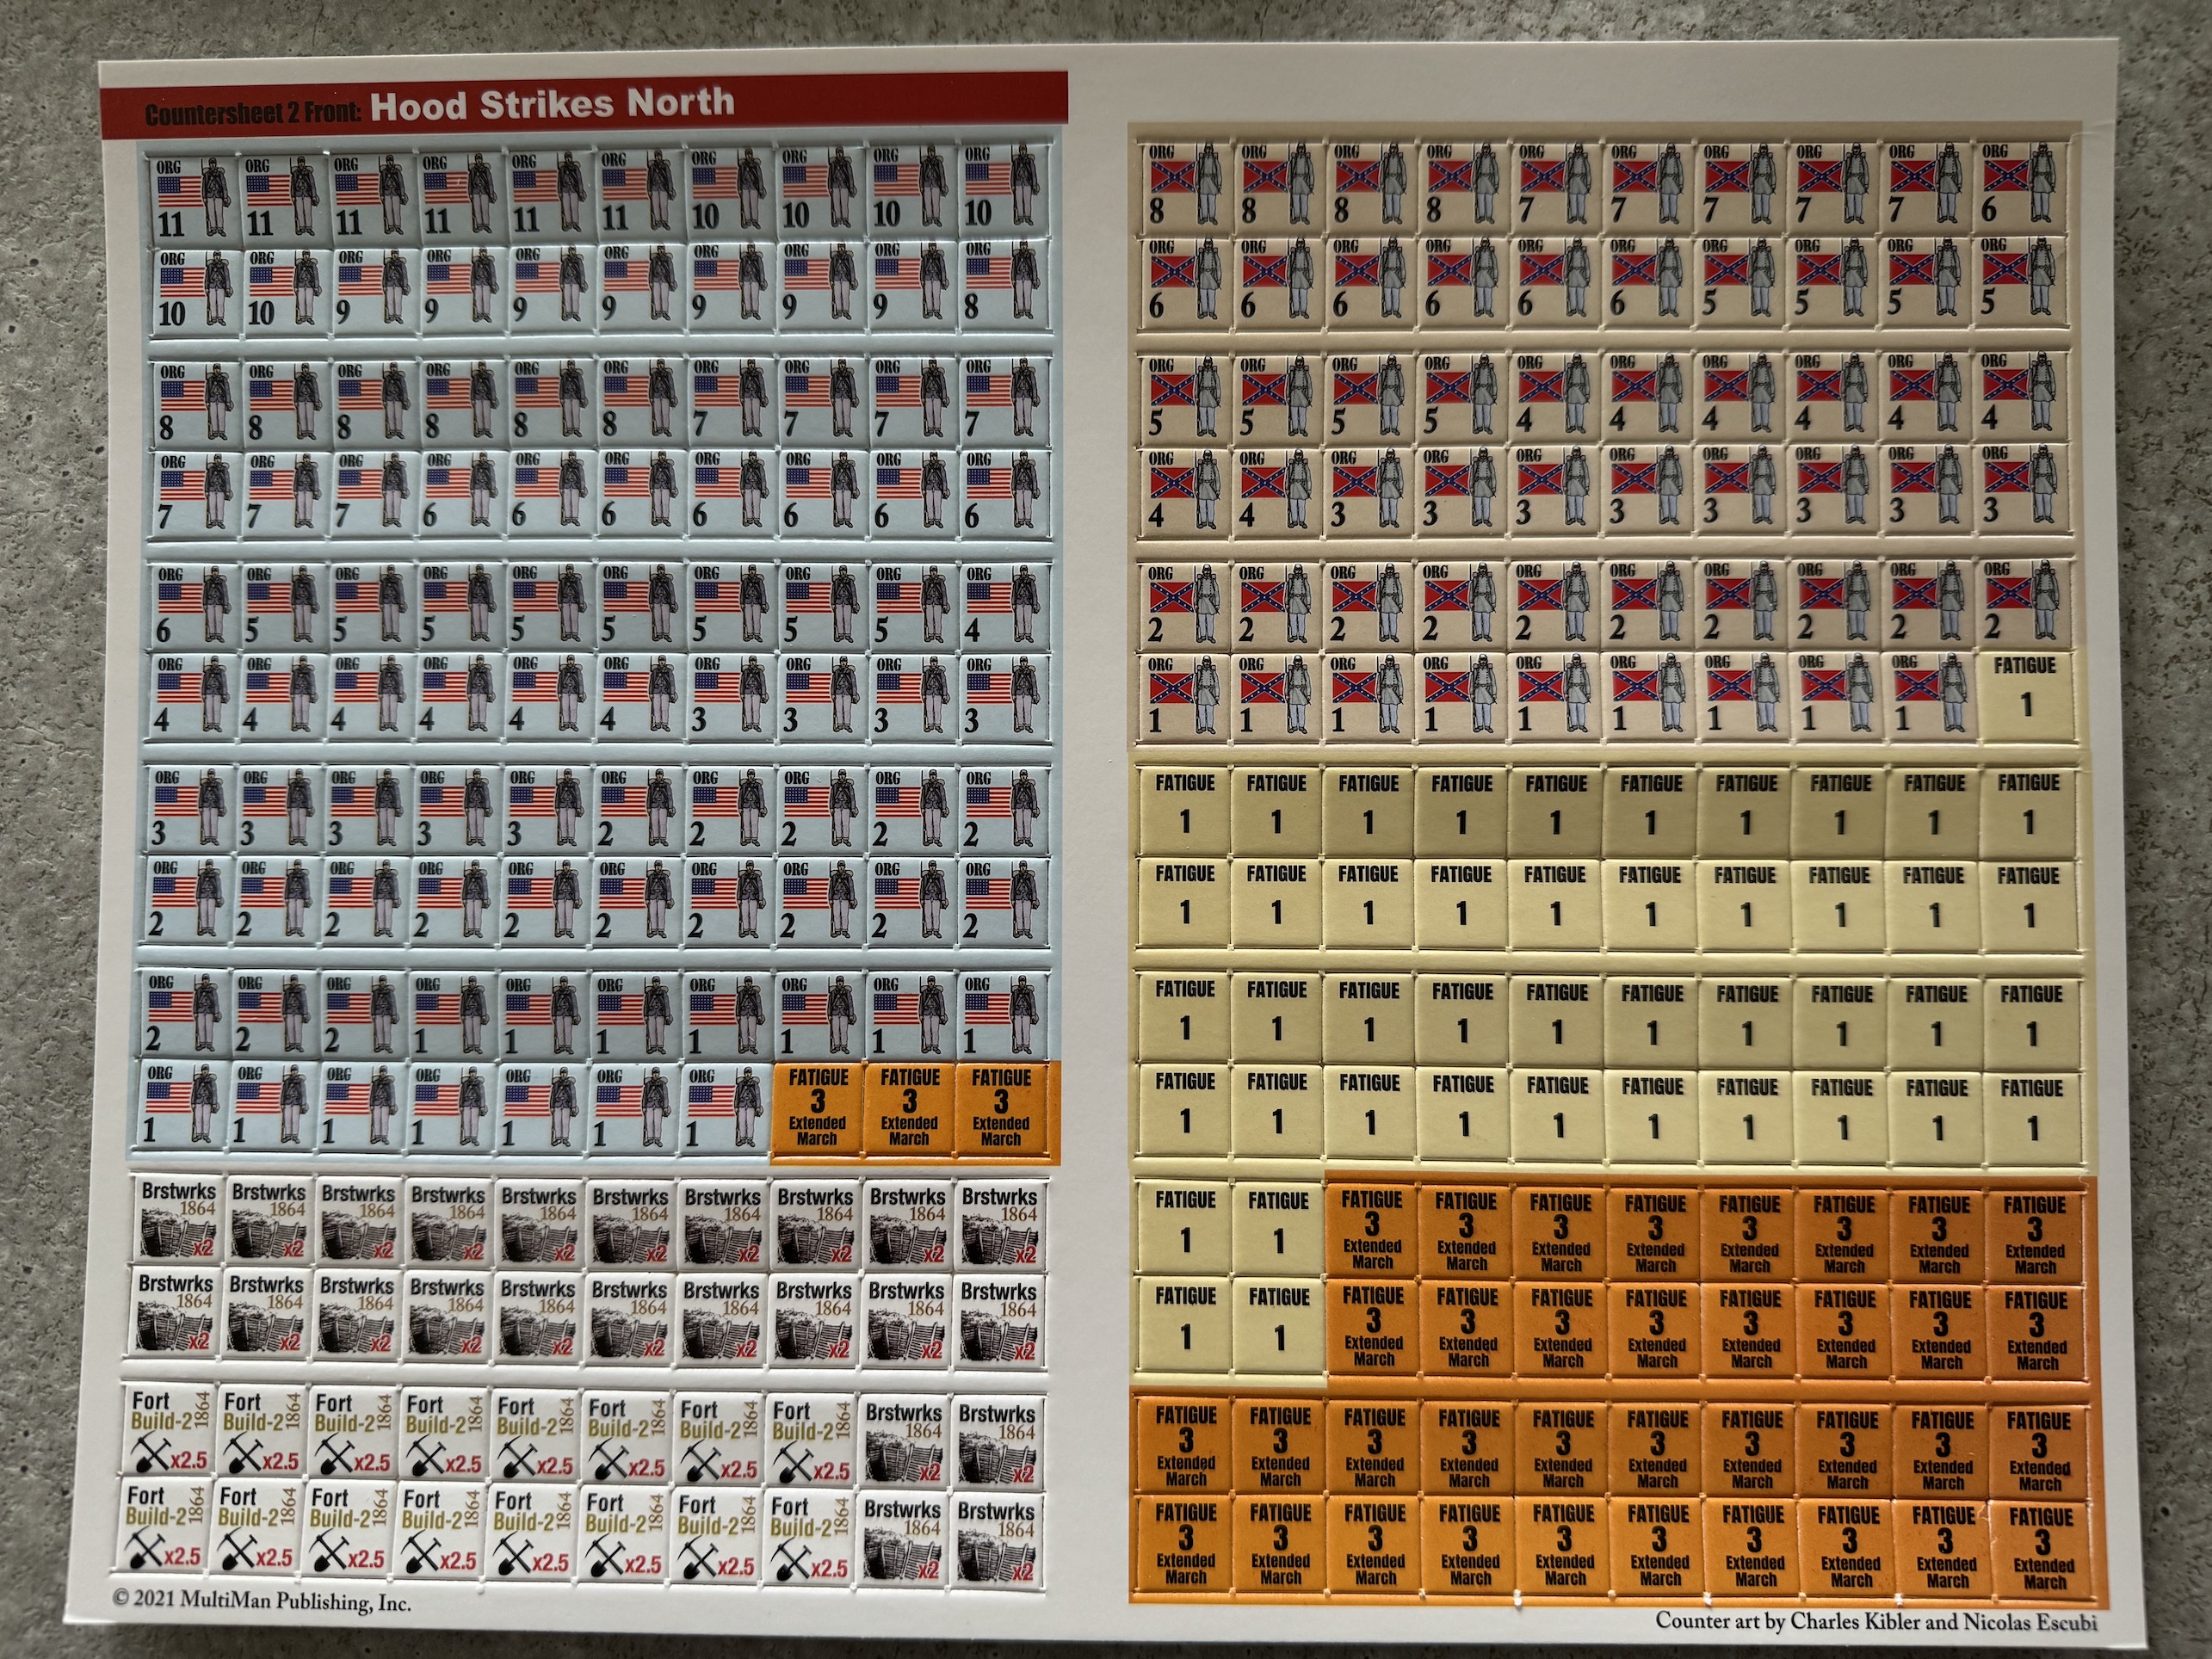Click the "Hood Strikes North" title text

(552, 104)
